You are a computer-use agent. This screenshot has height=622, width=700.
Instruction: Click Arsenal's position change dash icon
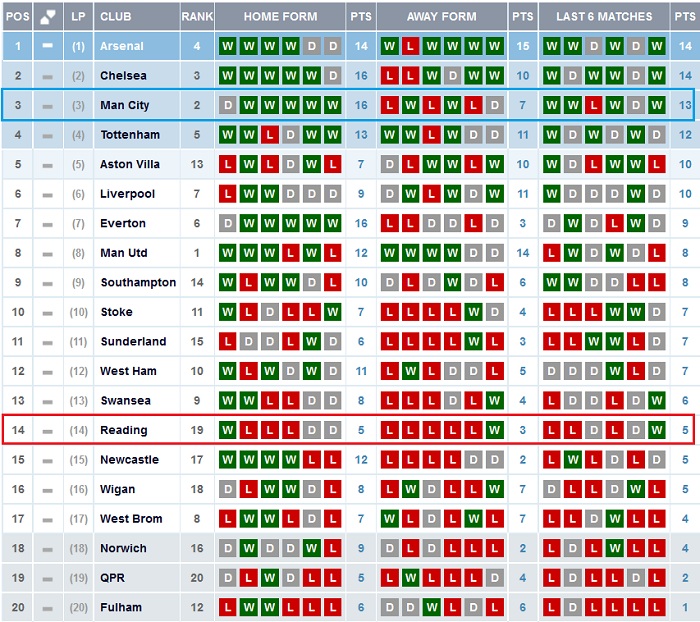pos(48,46)
